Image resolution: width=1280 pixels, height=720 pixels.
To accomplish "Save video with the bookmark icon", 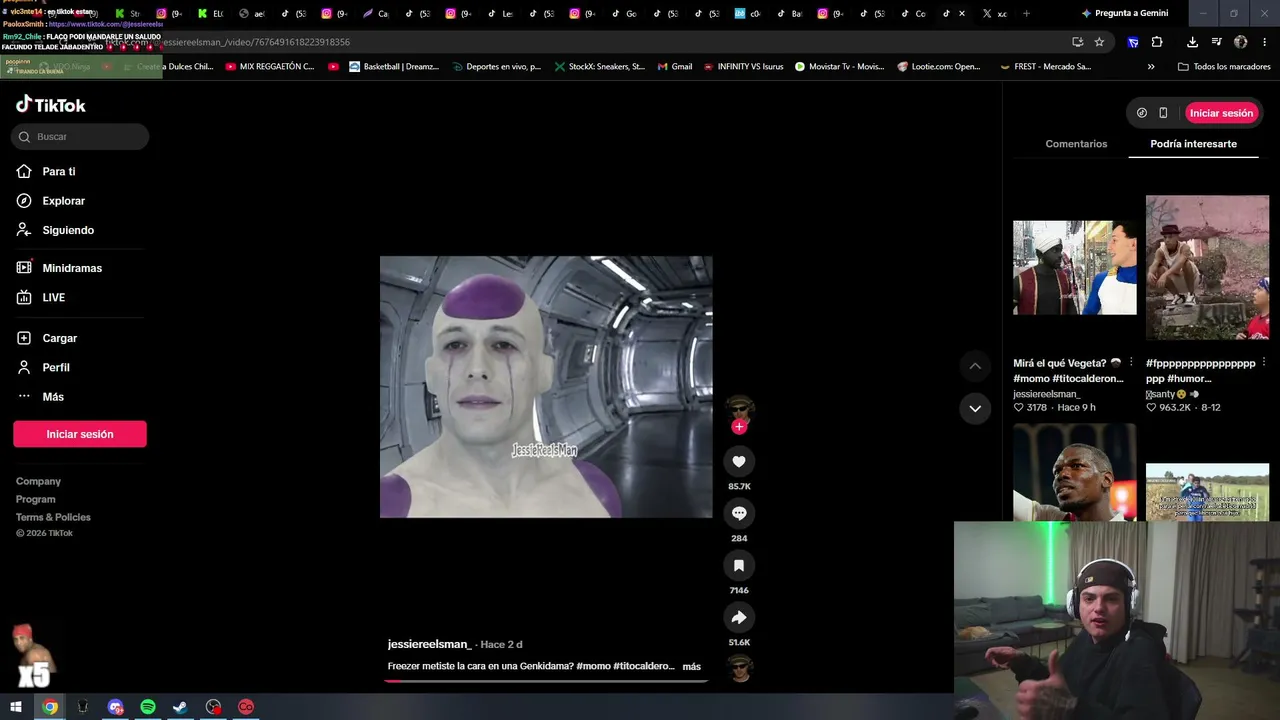I will pyautogui.click(x=739, y=565).
